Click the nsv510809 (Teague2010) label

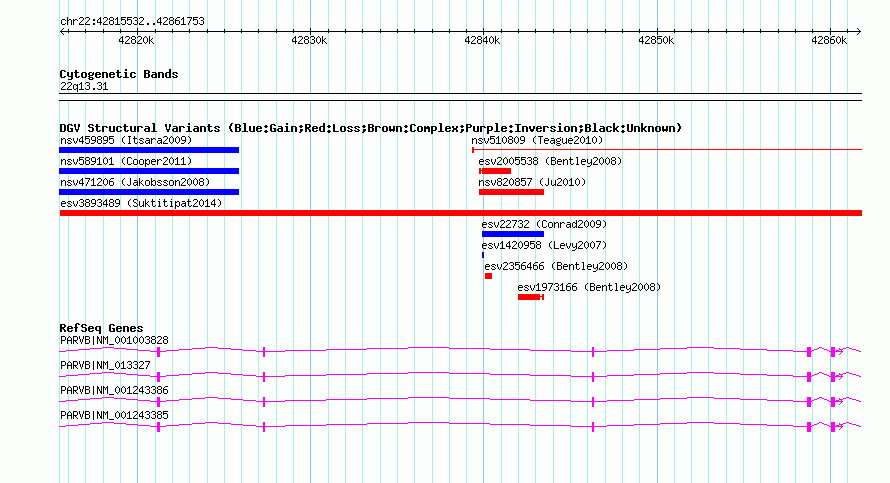537,140
